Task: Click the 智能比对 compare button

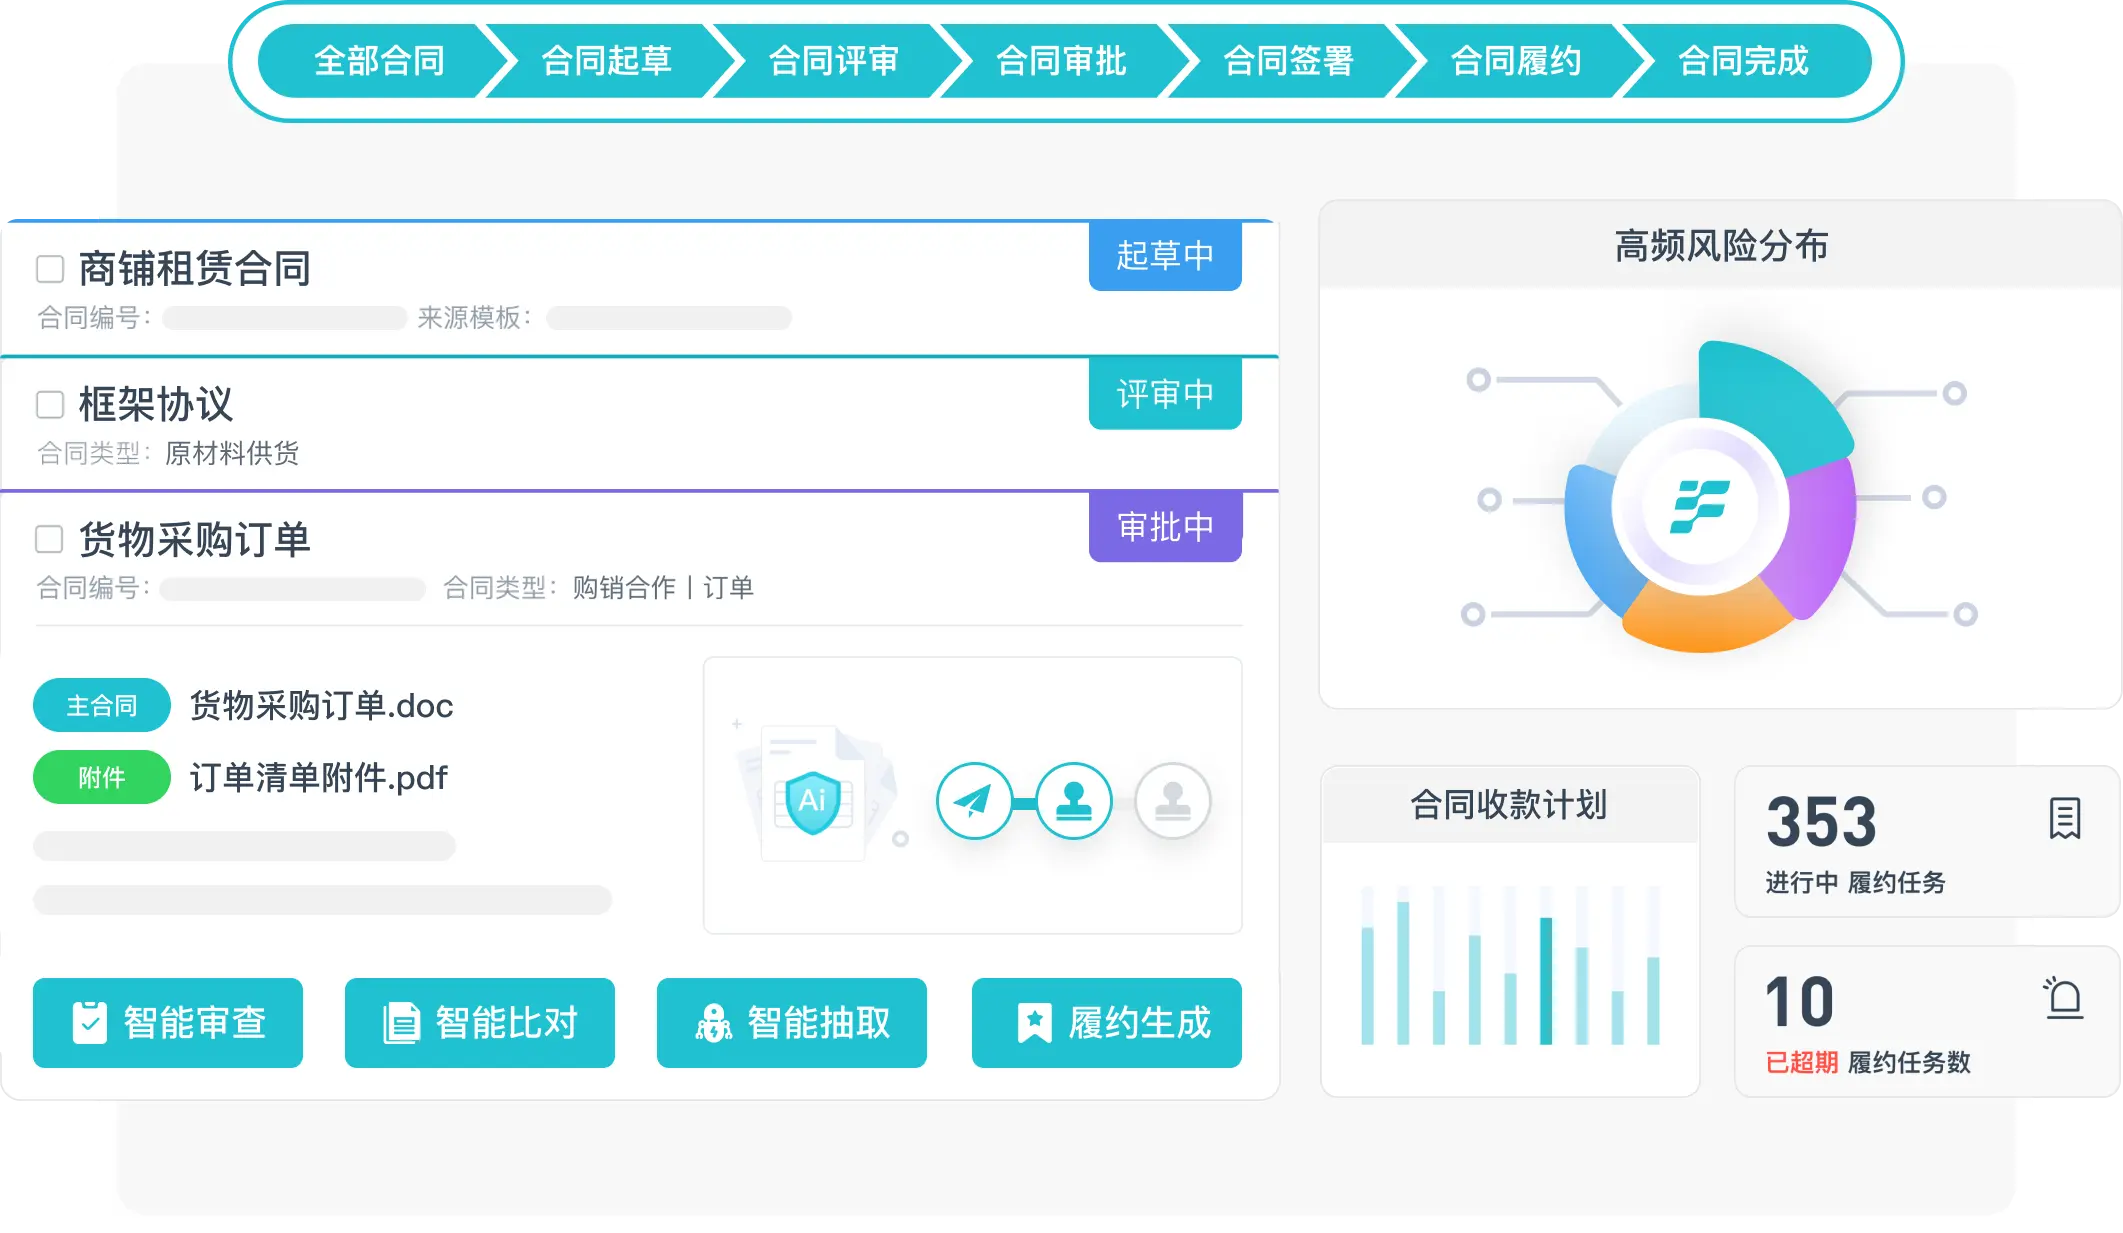Action: pos(480,1023)
